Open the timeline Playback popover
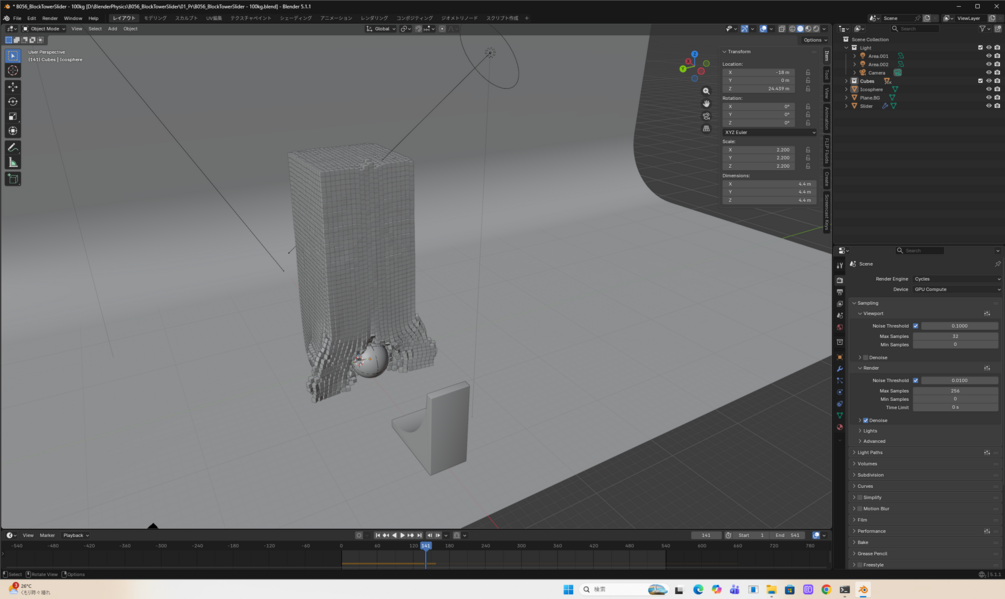1005x599 pixels. (x=76, y=535)
